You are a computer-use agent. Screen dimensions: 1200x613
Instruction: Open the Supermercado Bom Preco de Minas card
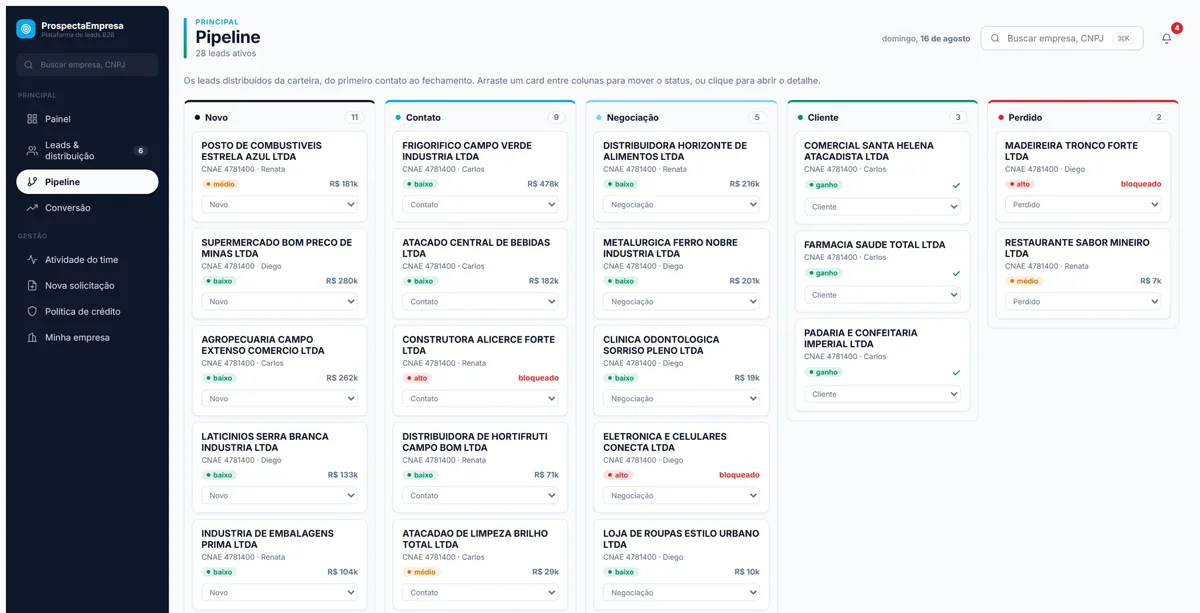tap(279, 273)
